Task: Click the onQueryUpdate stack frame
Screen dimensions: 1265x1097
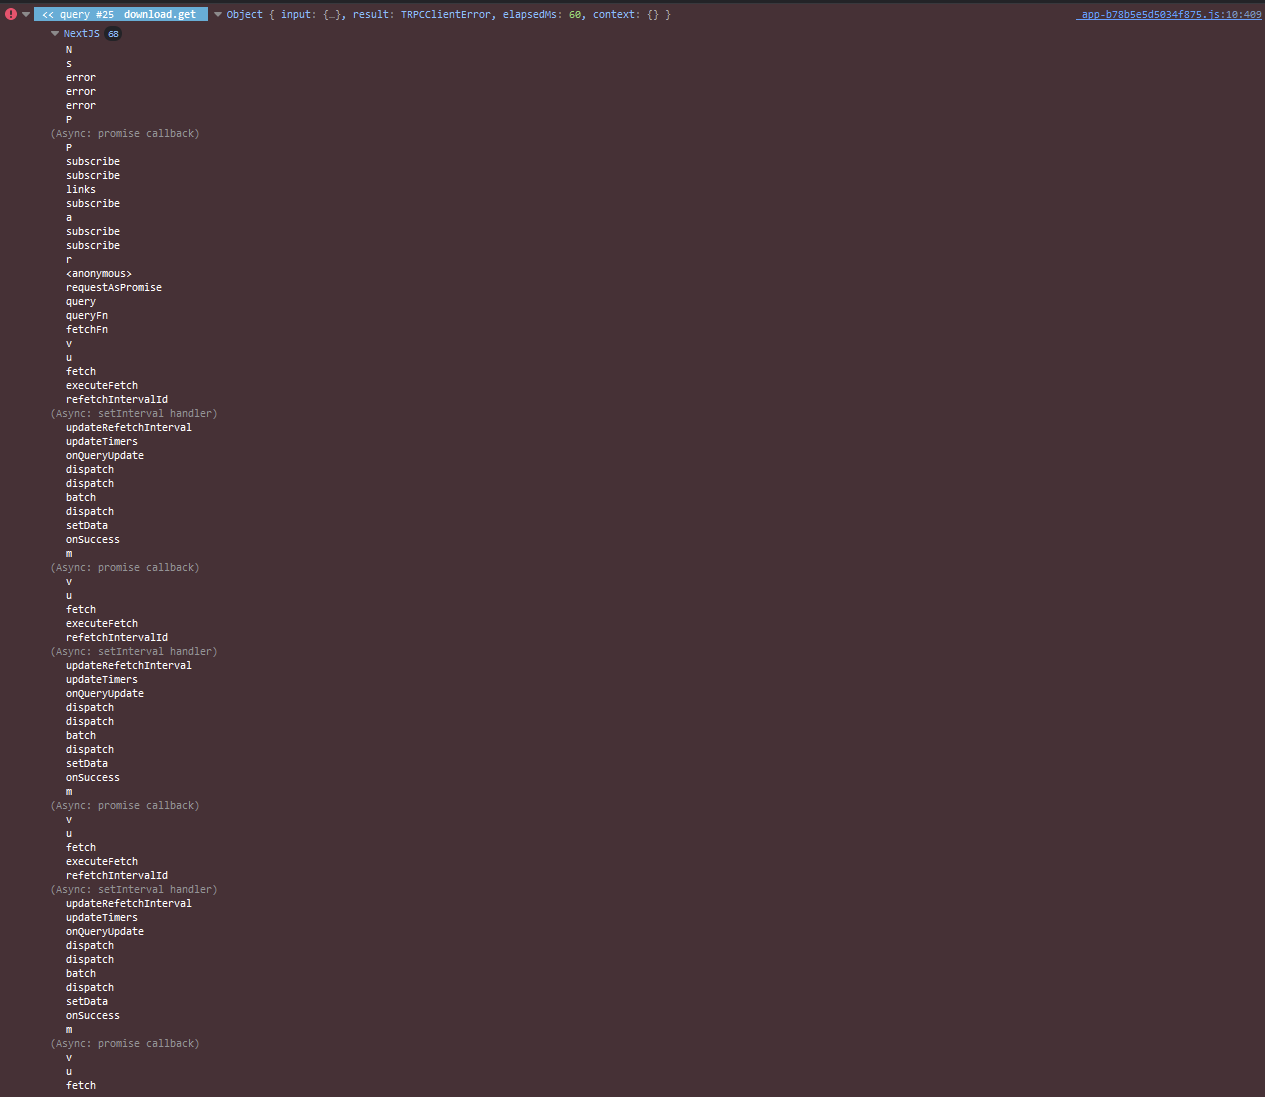Action: pos(105,455)
